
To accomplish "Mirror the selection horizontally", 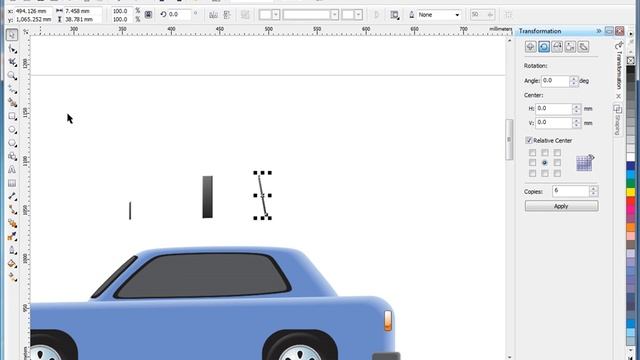I will click(x=213, y=15).
